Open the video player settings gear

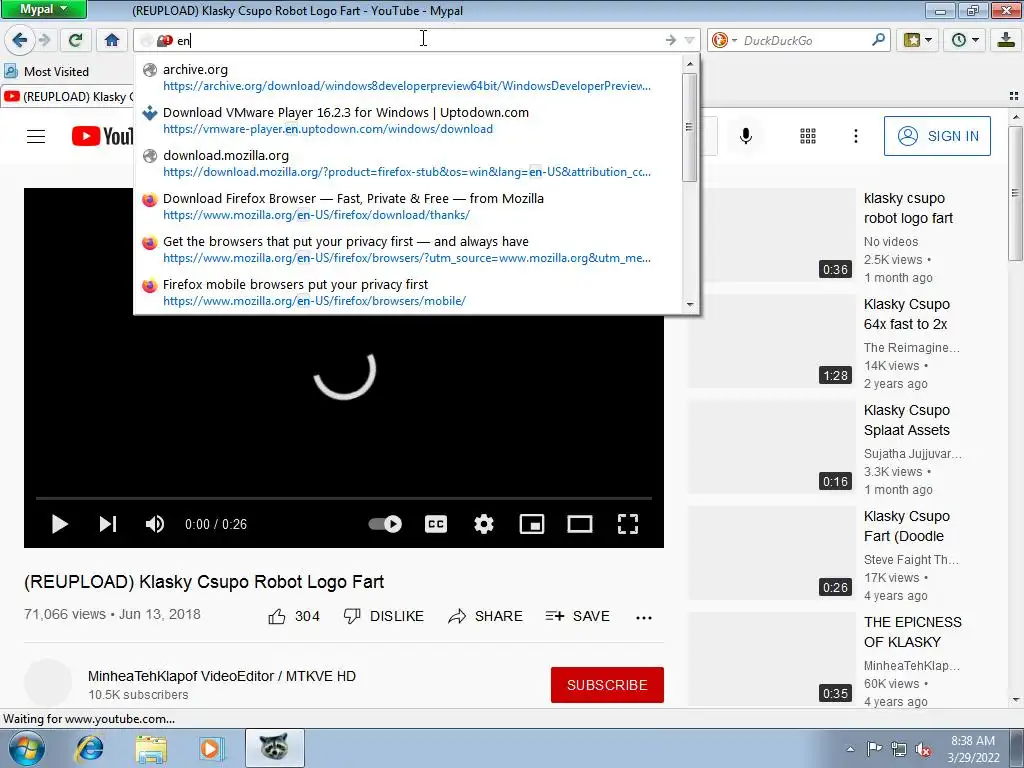pyautogui.click(x=484, y=524)
